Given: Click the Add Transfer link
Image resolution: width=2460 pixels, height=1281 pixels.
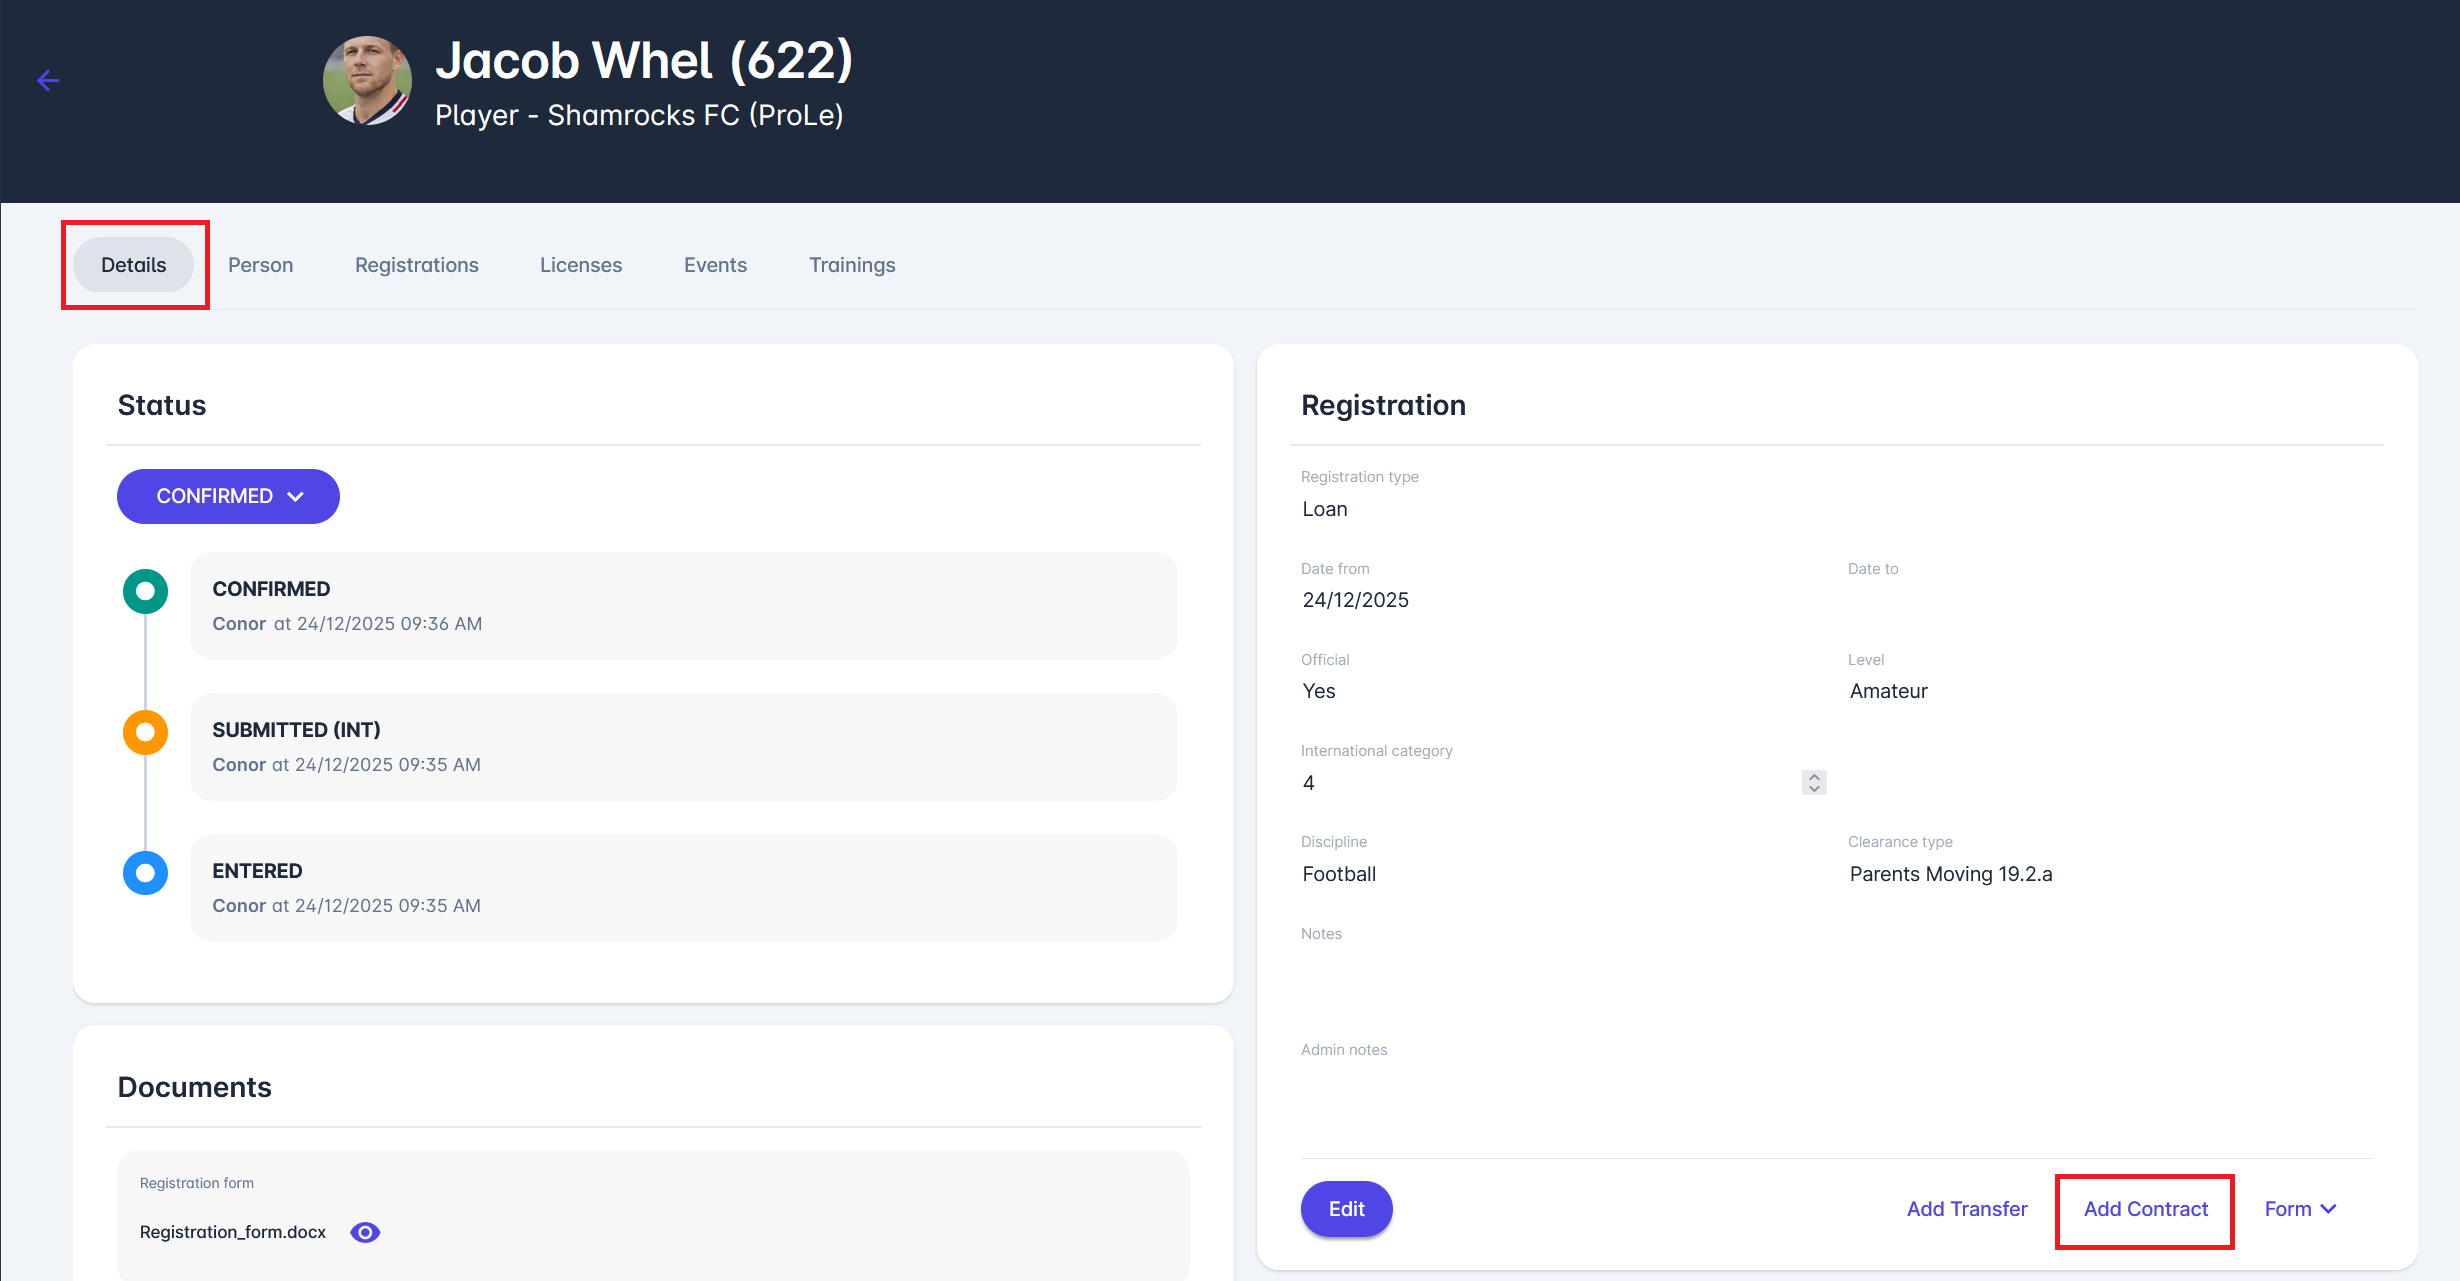Looking at the screenshot, I should (x=1966, y=1209).
